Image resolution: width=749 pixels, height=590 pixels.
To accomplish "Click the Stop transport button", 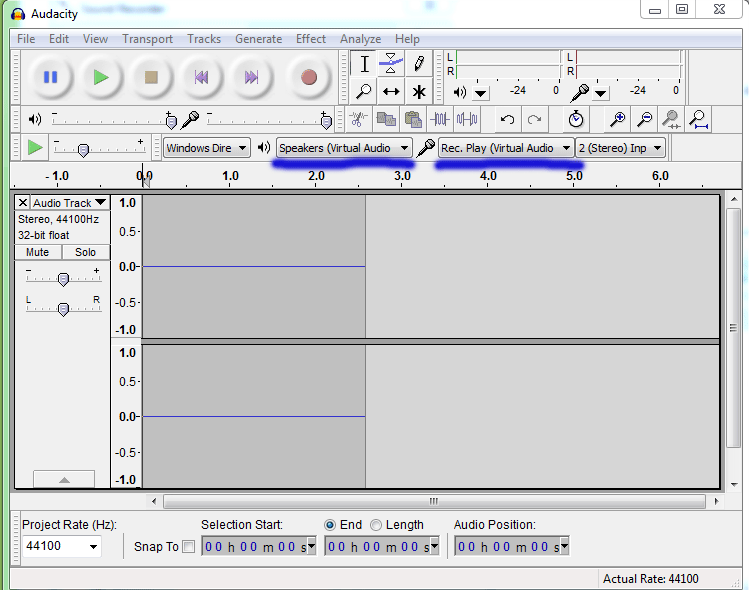I will point(151,77).
